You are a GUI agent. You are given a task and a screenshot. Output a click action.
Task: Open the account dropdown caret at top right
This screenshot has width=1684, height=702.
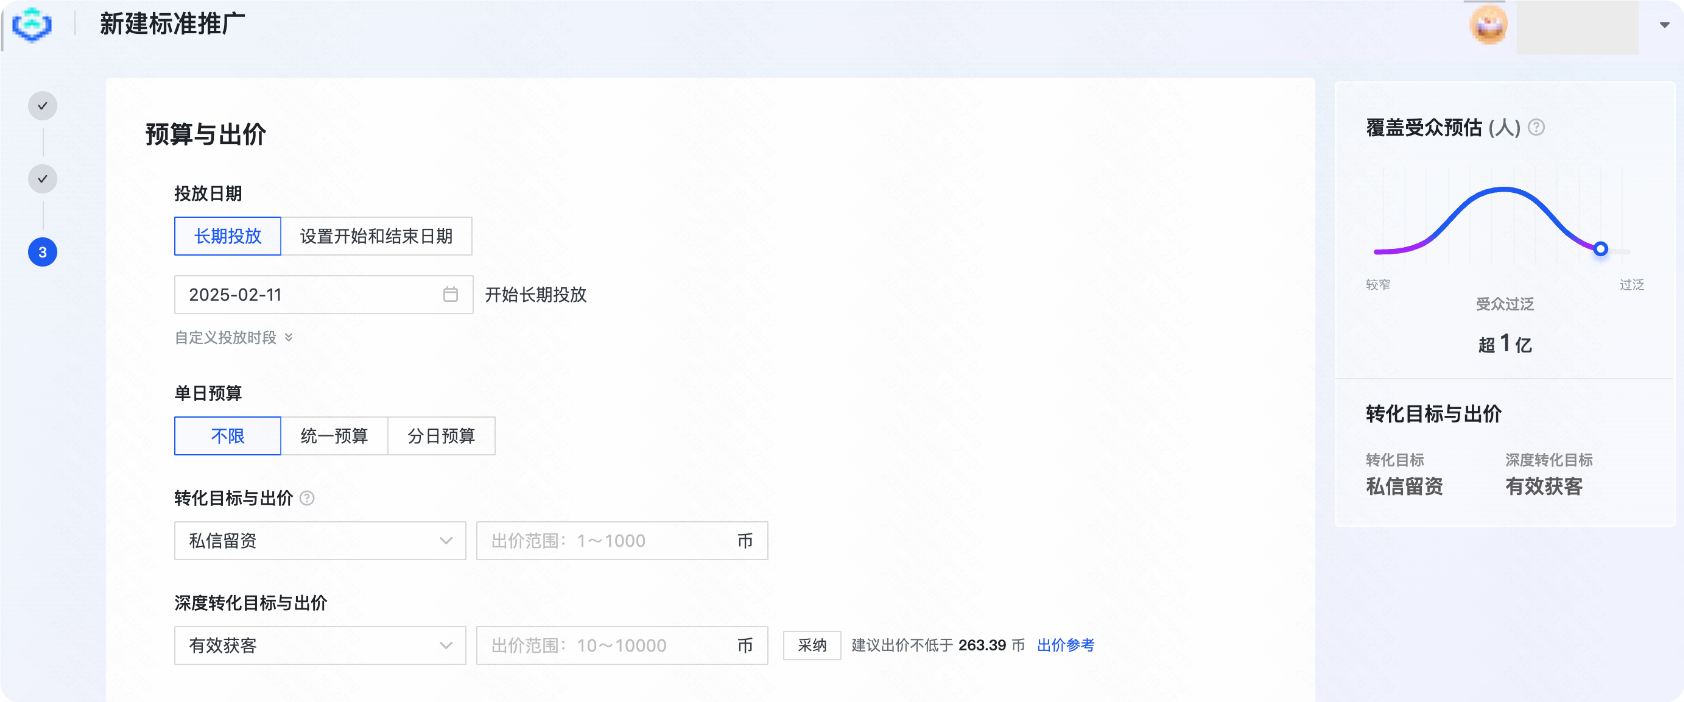[1664, 25]
